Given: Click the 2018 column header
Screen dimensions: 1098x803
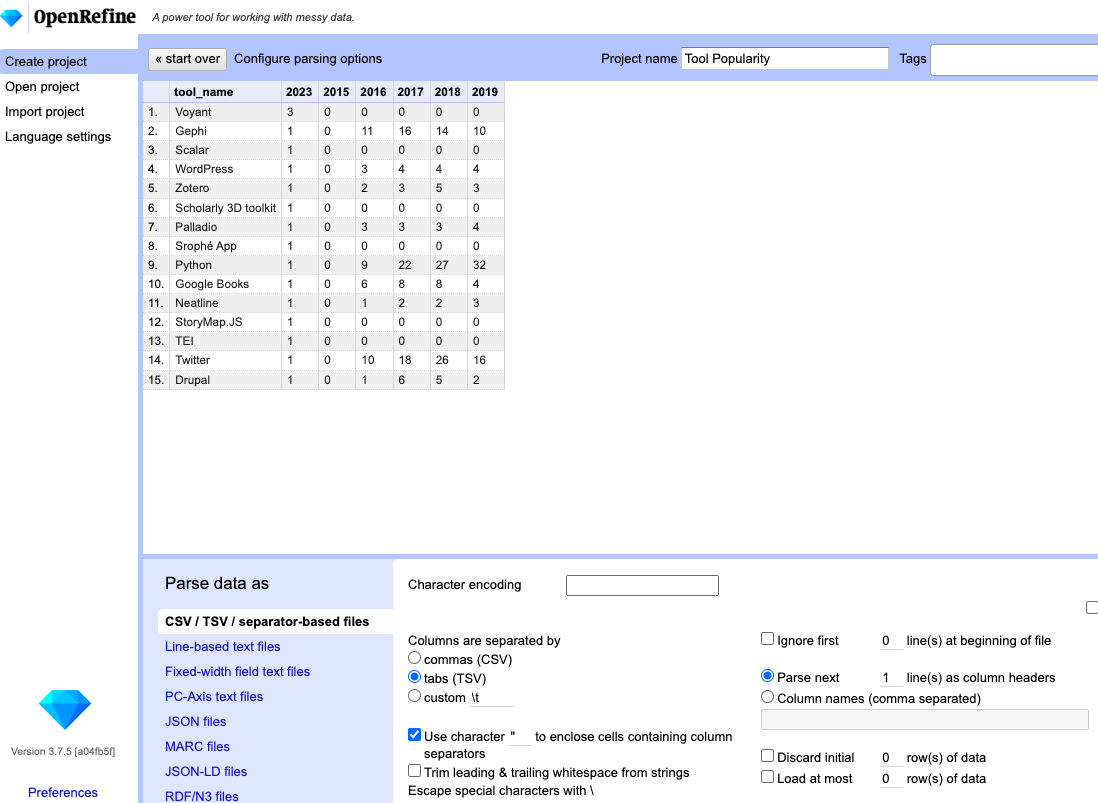Looking at the screenshot, I should 447,92.
